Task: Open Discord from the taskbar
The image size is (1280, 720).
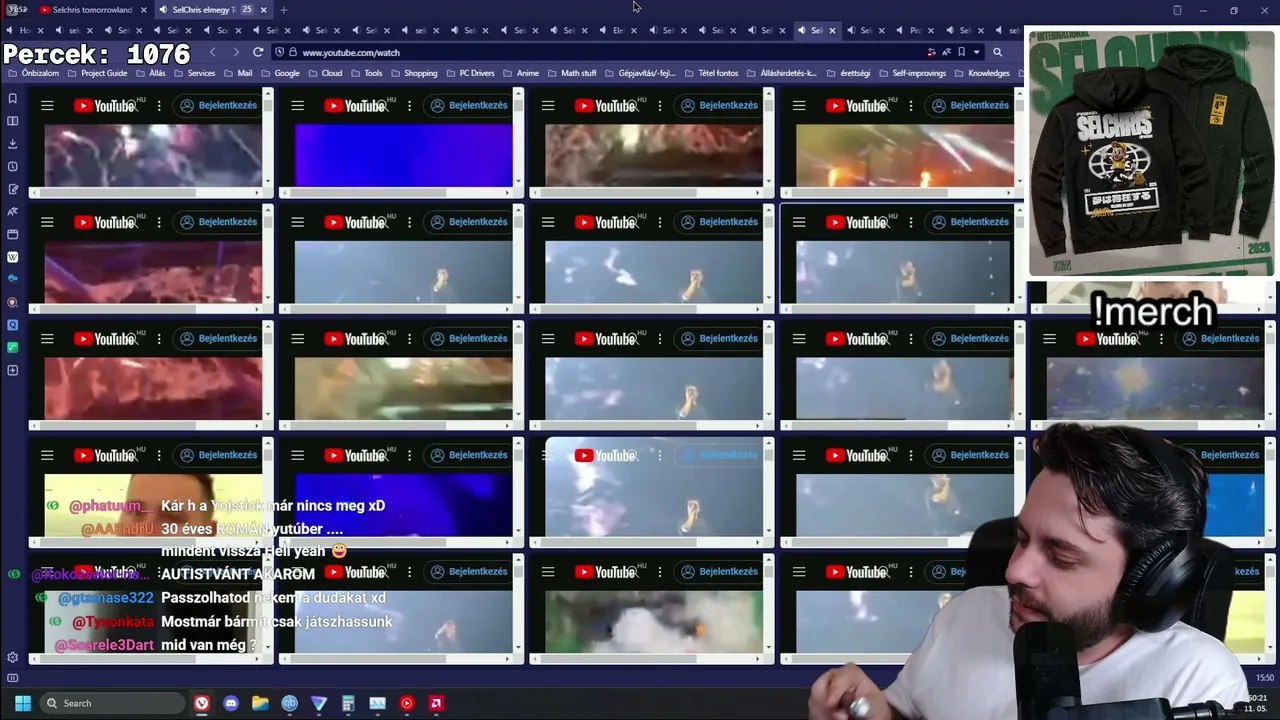Action: (x=231, y=703)
